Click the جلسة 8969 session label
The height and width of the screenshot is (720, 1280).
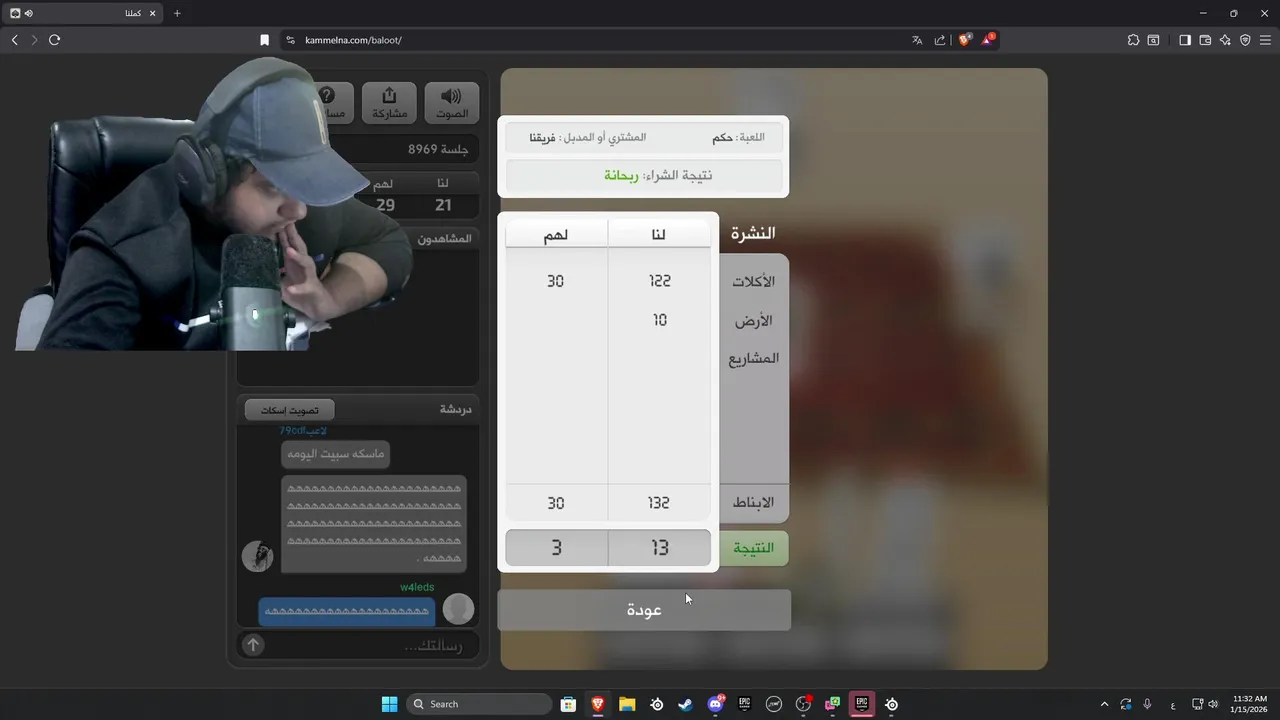pyautogui.click(x=438, y=149)
